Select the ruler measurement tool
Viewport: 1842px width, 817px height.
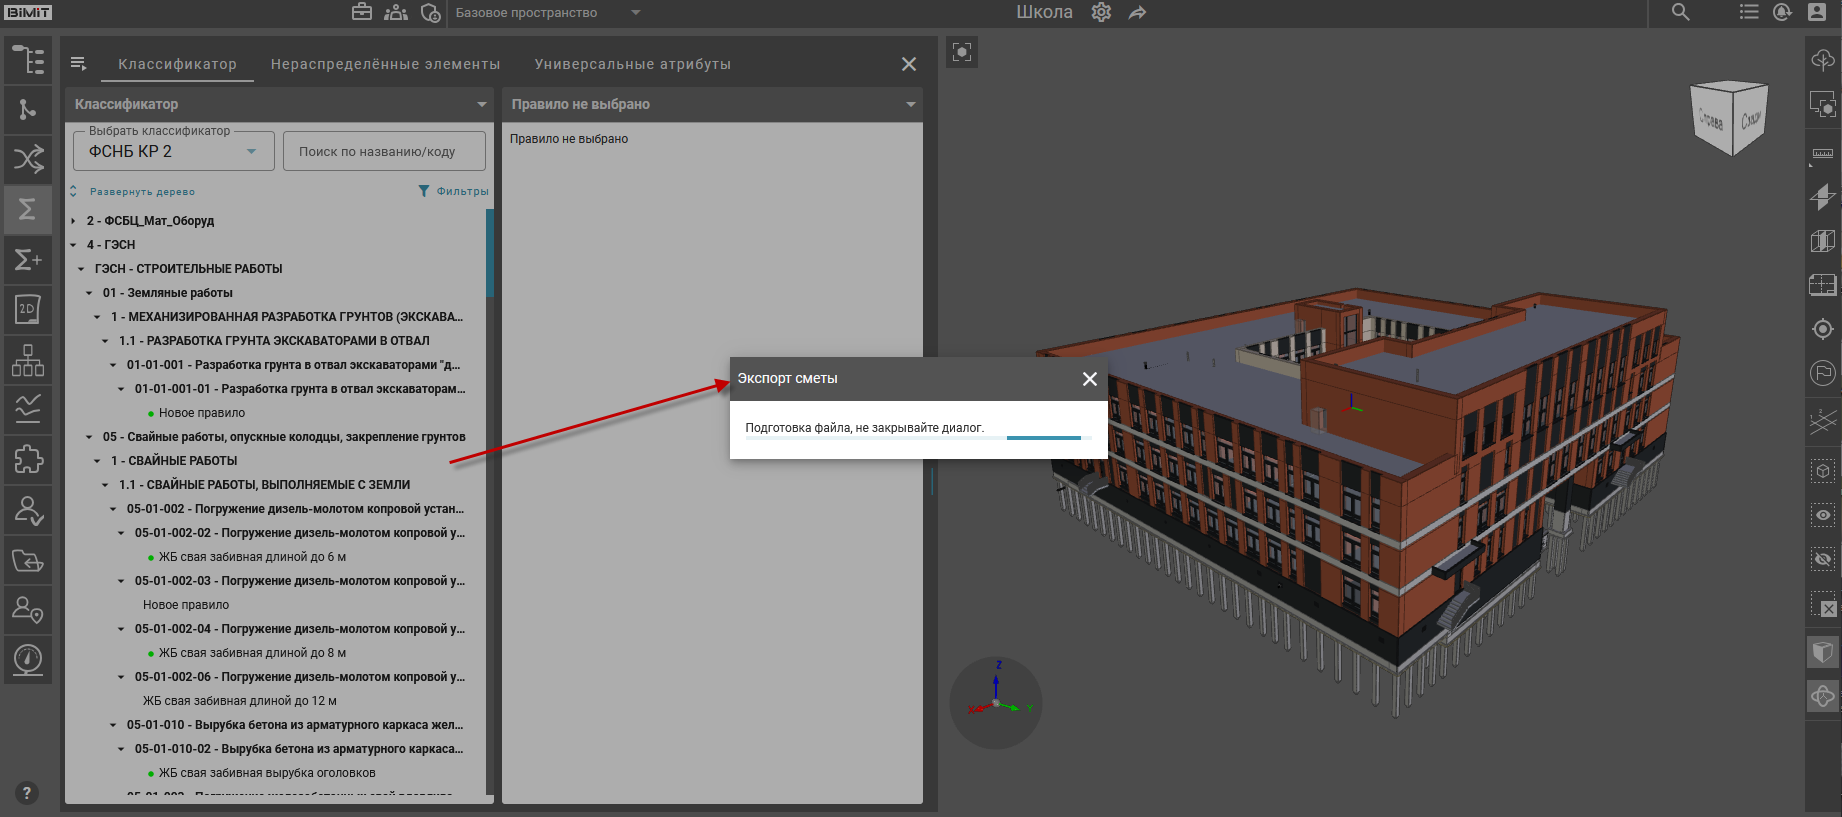pos(1822,153)
